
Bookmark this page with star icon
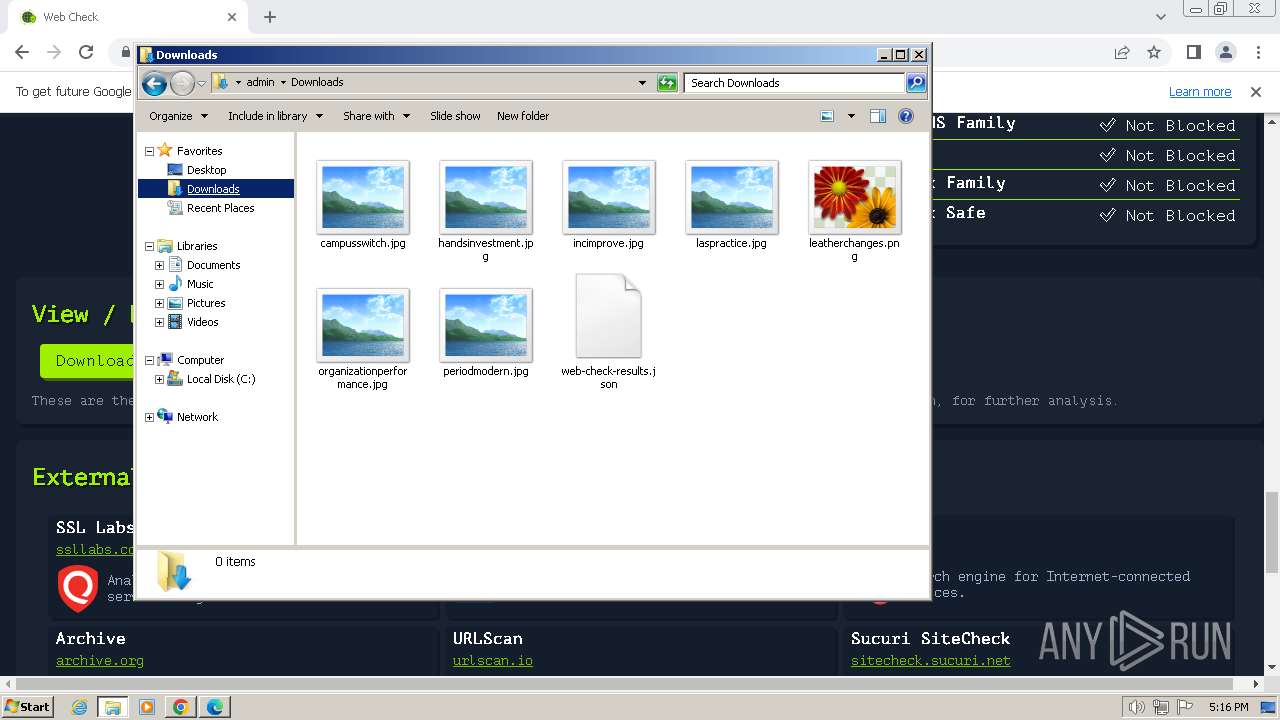1154,52
